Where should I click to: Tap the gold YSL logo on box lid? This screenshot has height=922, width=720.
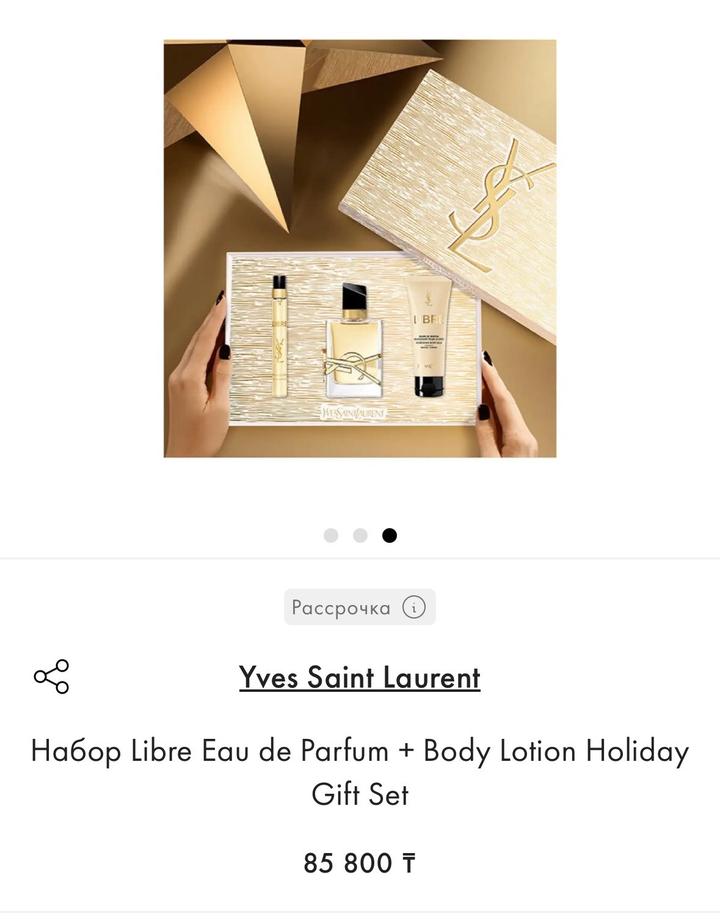coord(499,206)
